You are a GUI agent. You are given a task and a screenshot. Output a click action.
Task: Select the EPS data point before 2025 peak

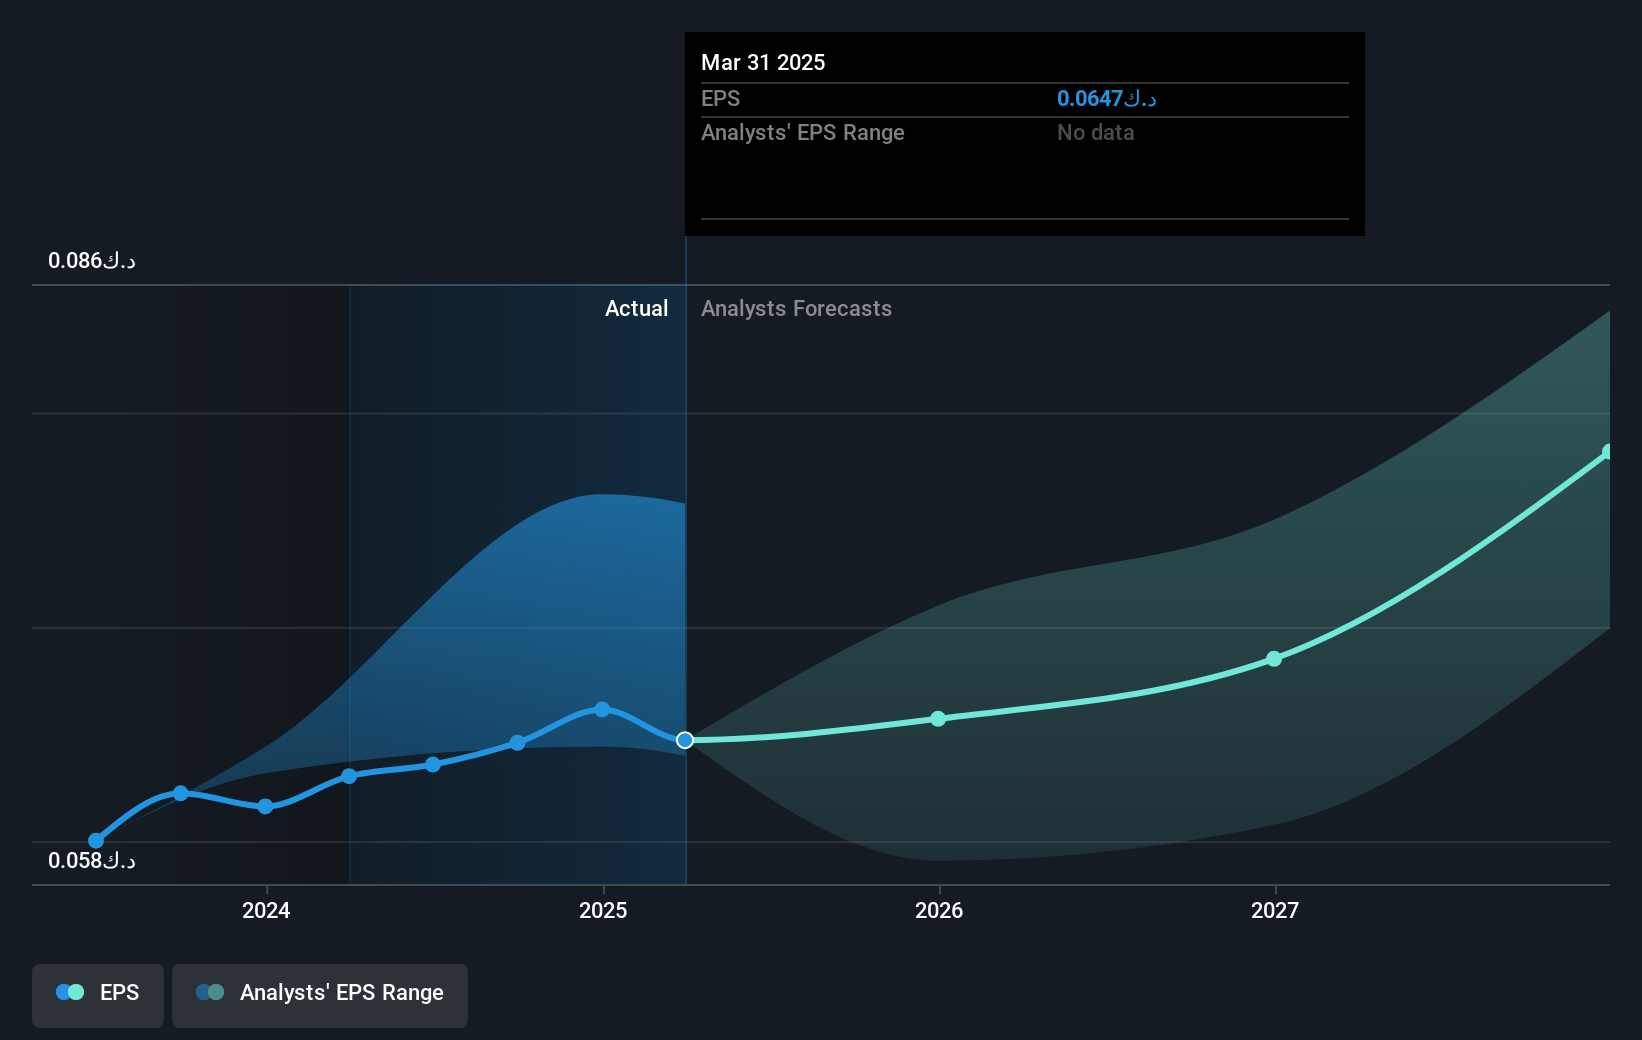tap(517, 743)
